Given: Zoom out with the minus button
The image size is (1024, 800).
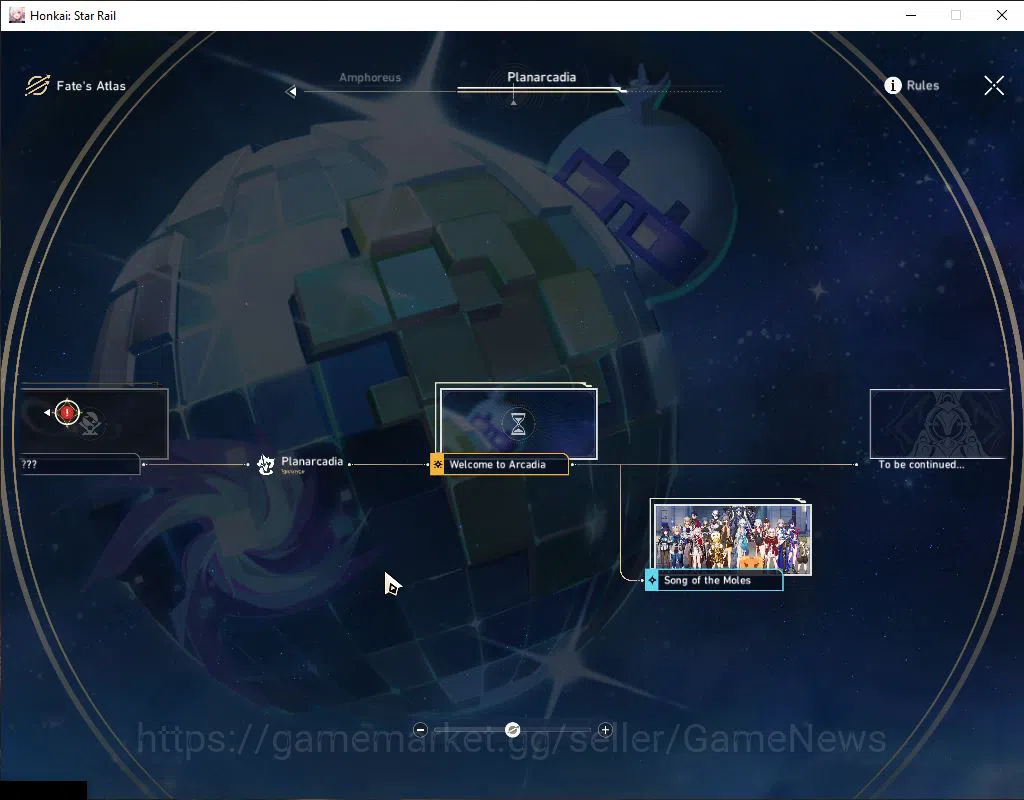Looking at the screenshot, I should tap(421, 730).
